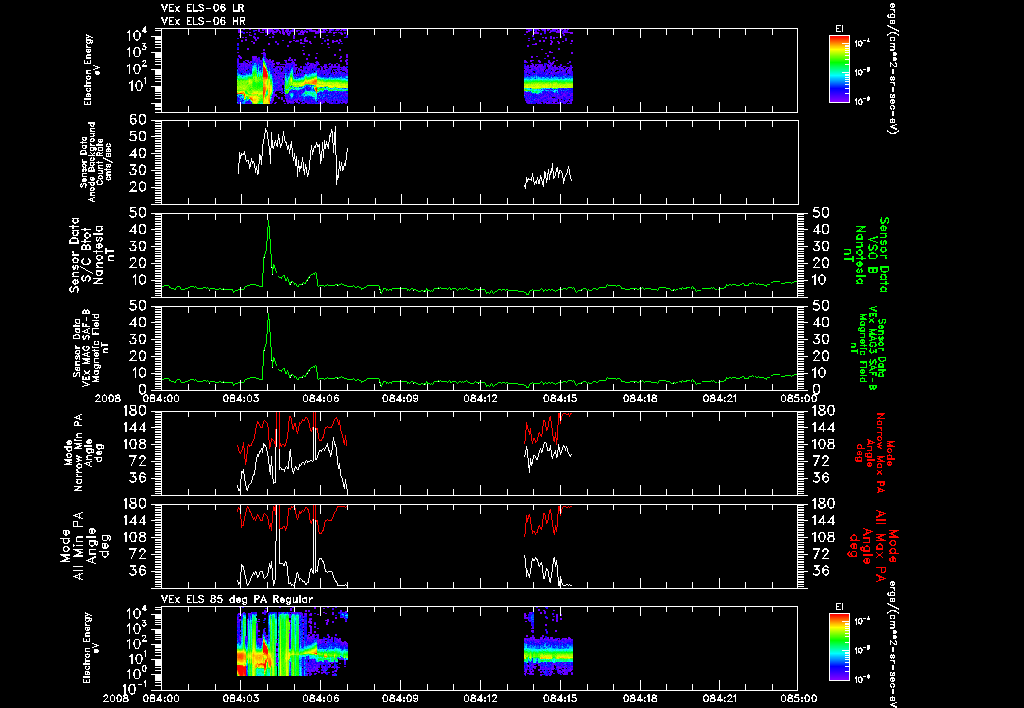Click the EI color bar beside the ELS-06 spectrogram
This screenshot has width=1024, height=708.
(839, 69)
